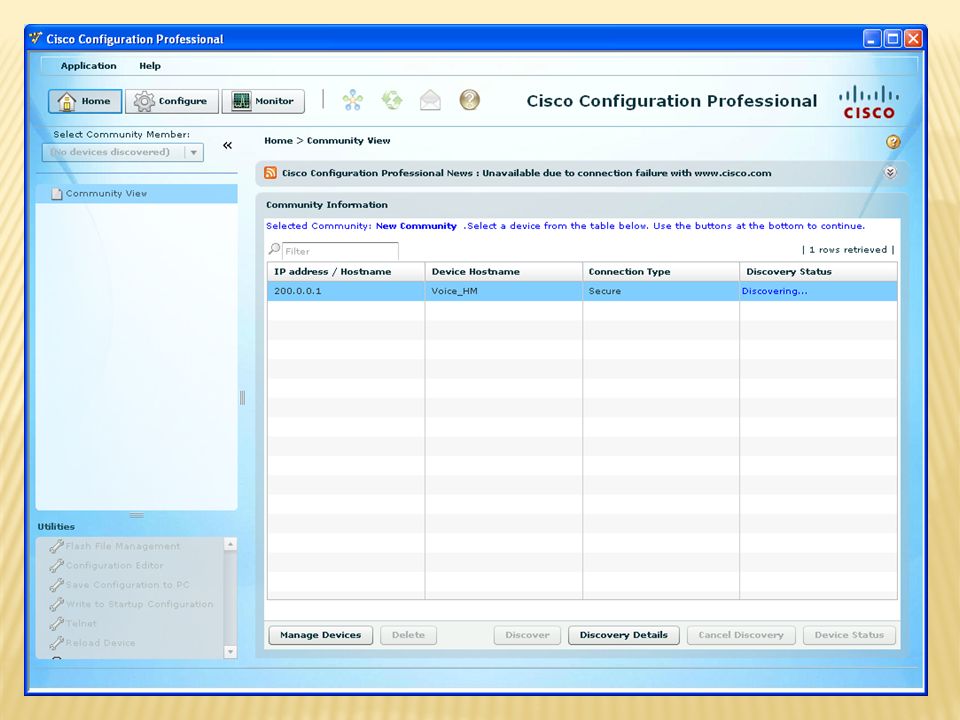Select the Reload Device utility
The height and width of the screenshot is (720, 960).
click(x=100, y=643)
